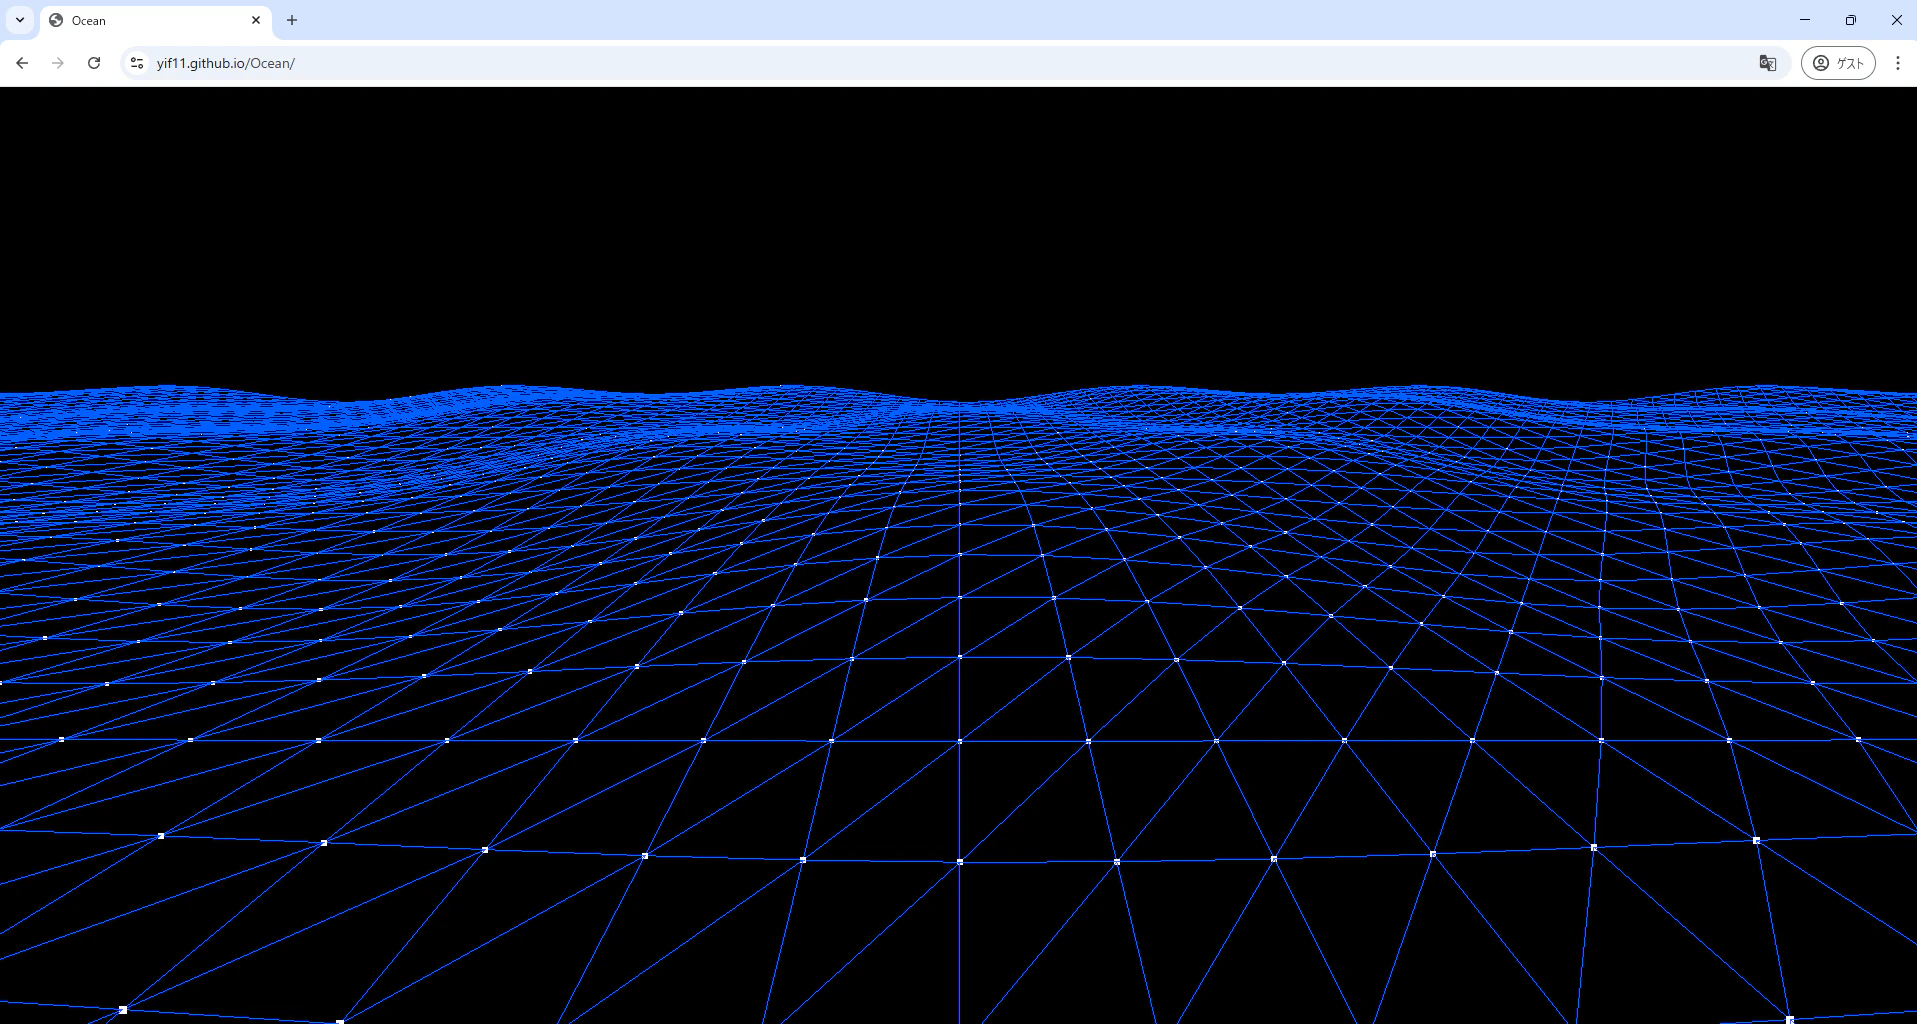1917x1024 pixels.
Task: Close the Ocean tab
Action: (x=256, y=20)
